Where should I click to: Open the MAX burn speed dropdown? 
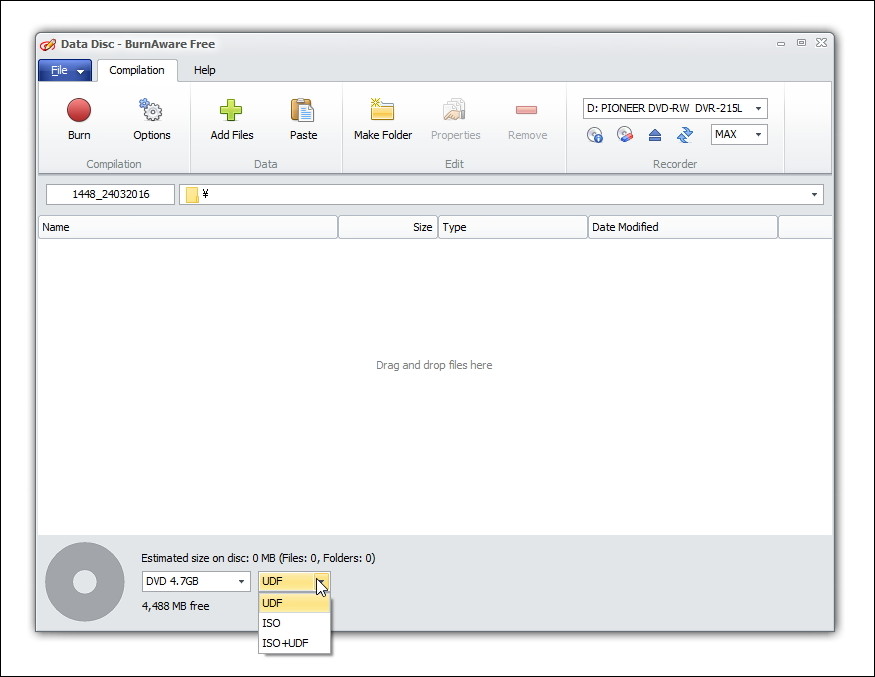pos(758,135)
